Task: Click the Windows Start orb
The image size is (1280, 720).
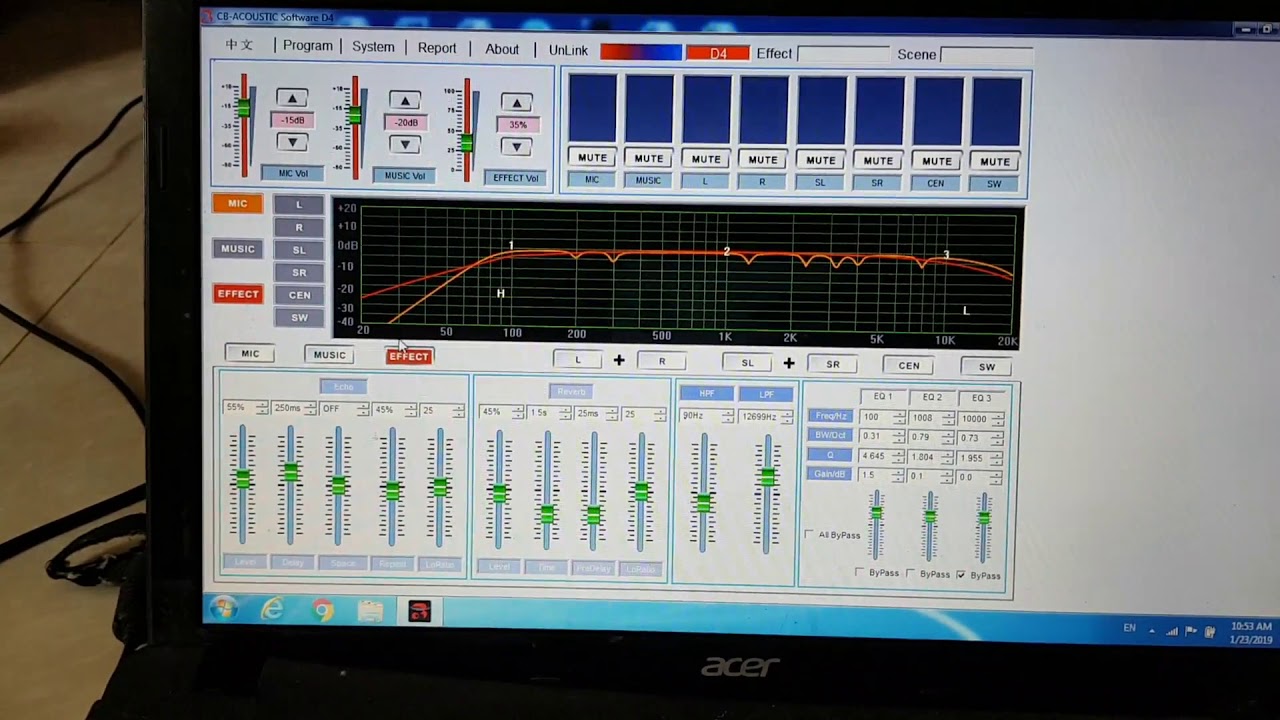Action: (223, 607)
